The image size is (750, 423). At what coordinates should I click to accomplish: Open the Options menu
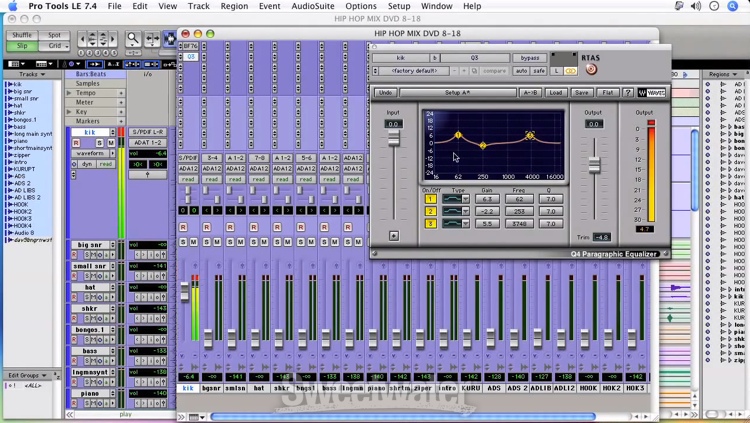coord(361,6)
